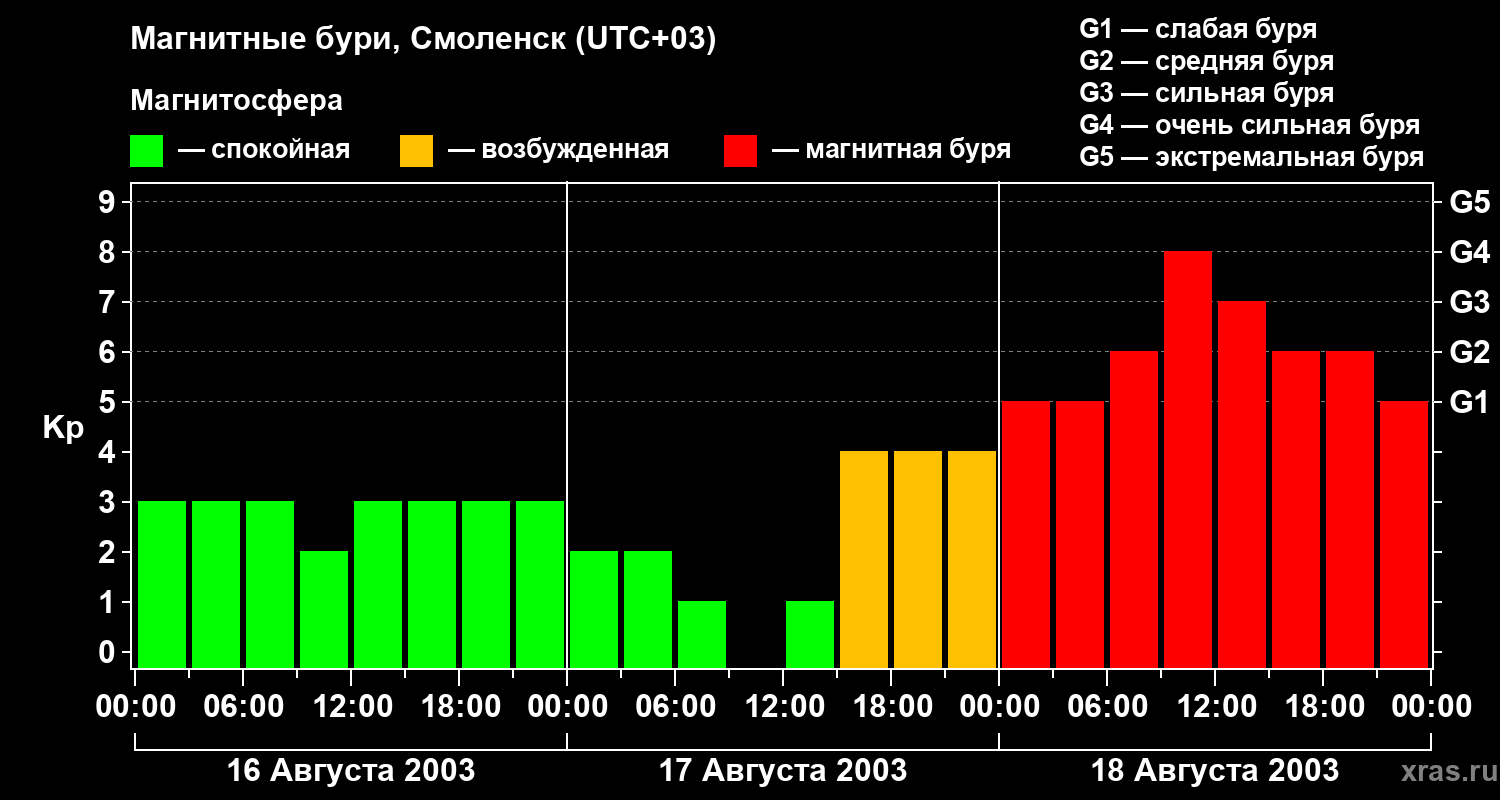Click the '17 Августа 2003' date label
This screenshot has width=1500, height=800.
(783, 770)
